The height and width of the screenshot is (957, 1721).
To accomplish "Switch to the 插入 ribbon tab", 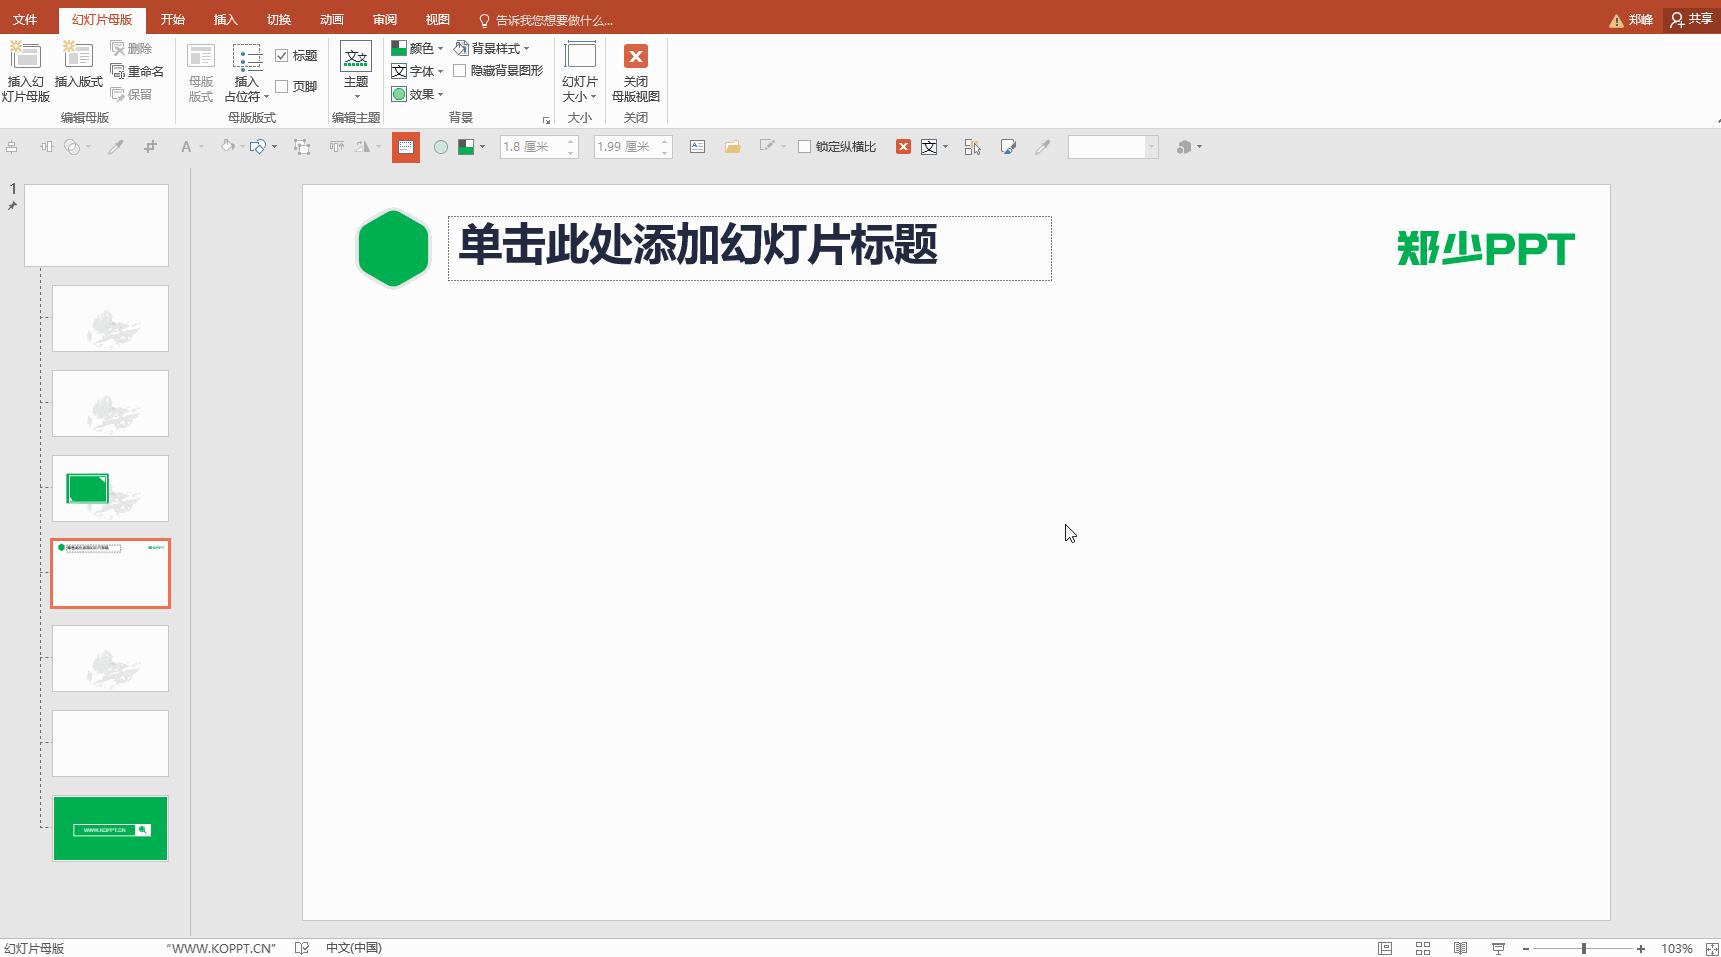I will pos(225,18).
